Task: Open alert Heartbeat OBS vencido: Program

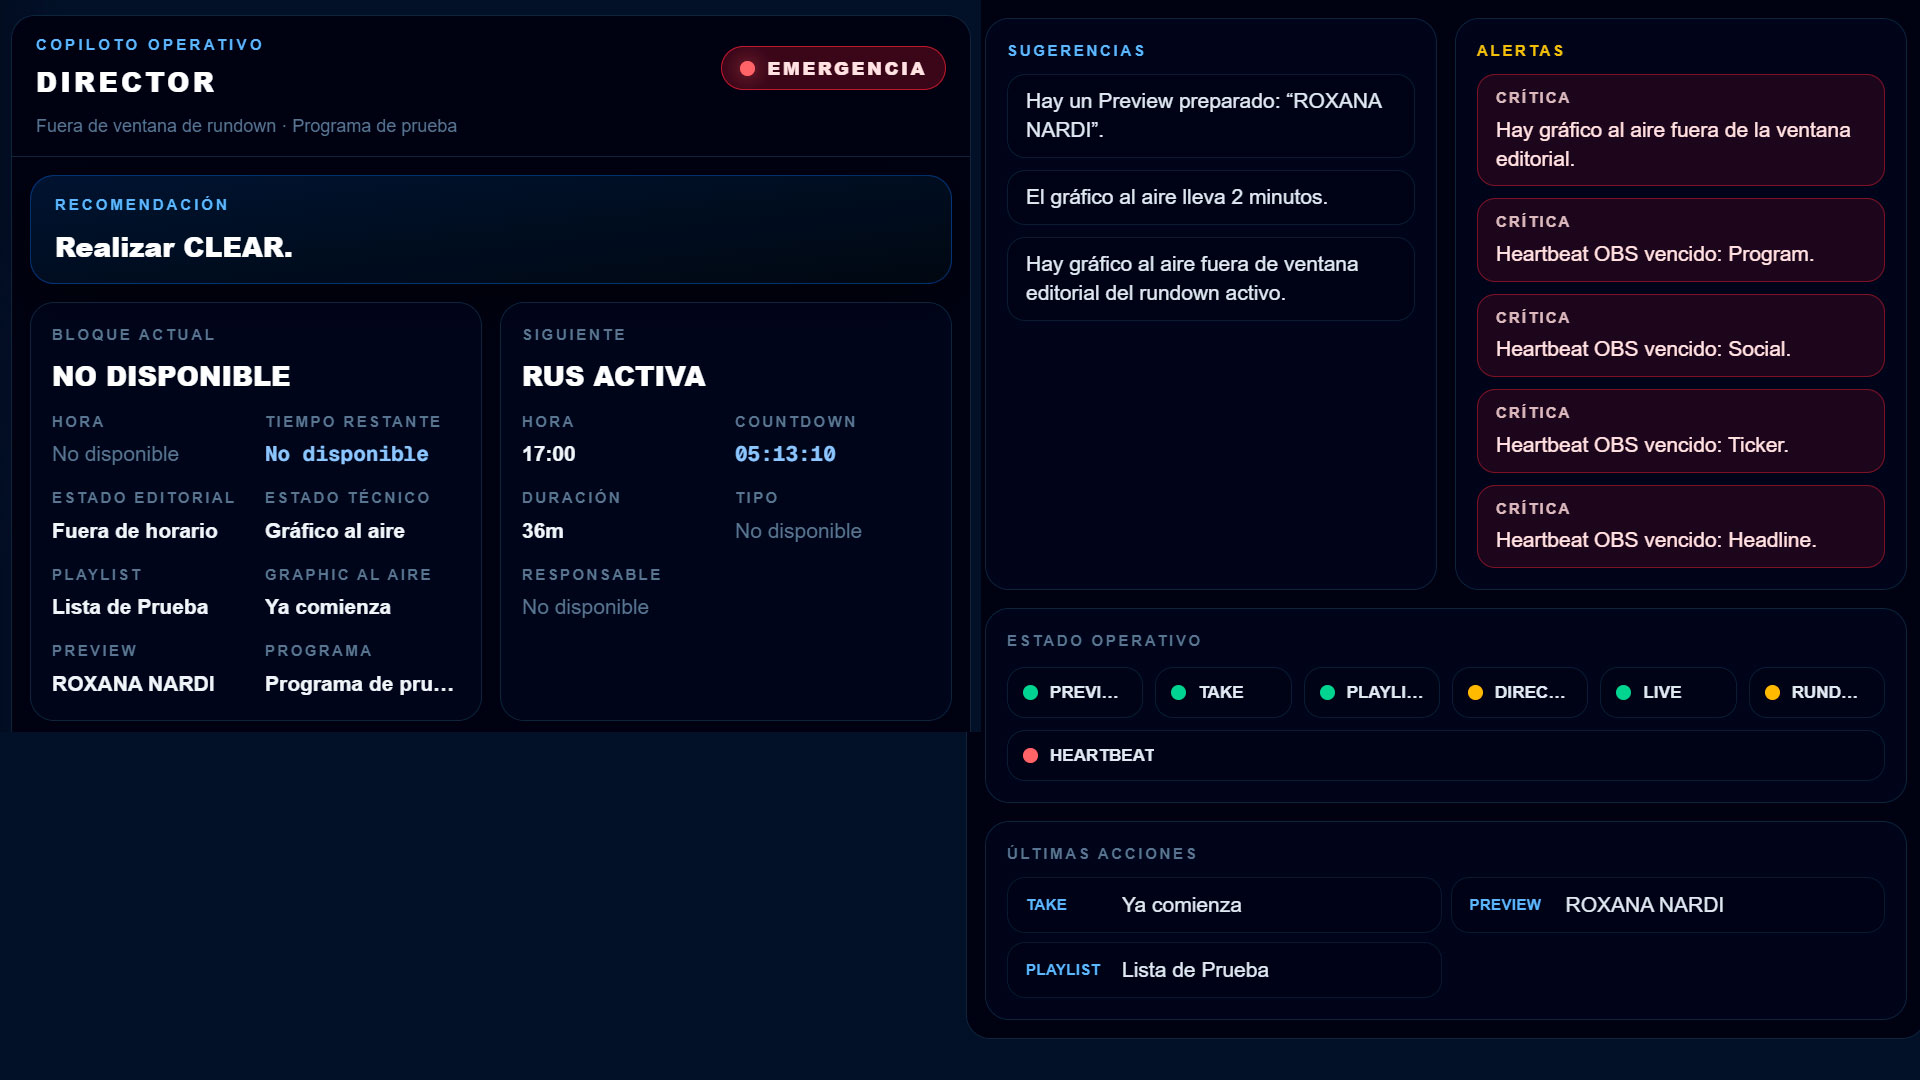Action: (1681, 240)
